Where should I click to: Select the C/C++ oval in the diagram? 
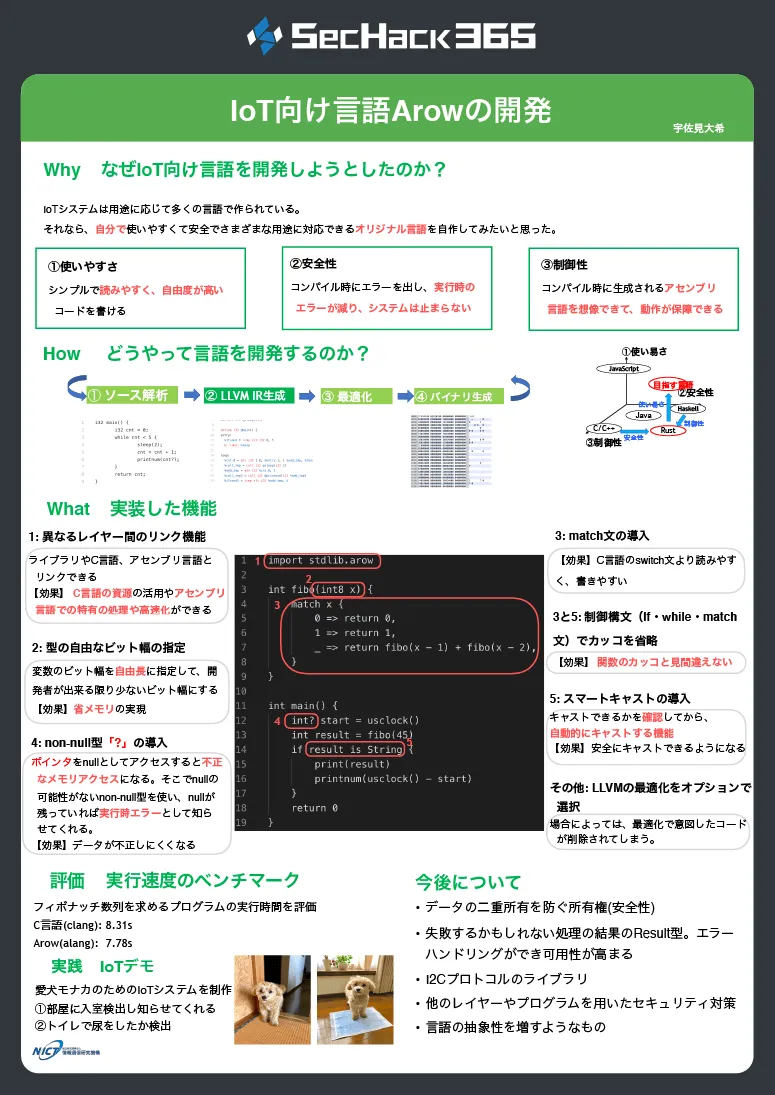pyautogui.click(x=603, y=428)
